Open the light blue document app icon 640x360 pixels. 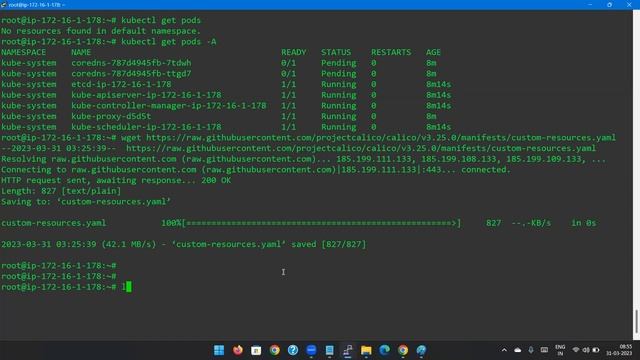329,350
